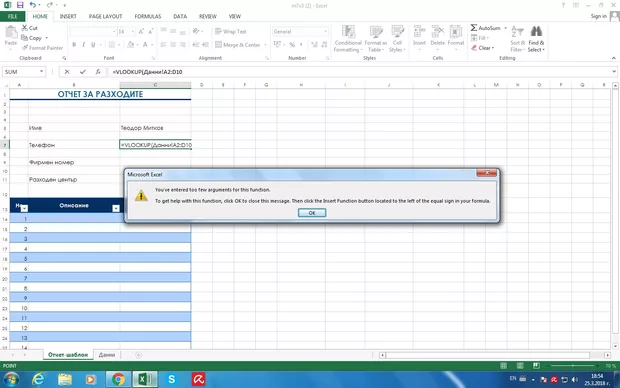Select the Данни sheet tab

pyautogui.click(x=107, y=355)
